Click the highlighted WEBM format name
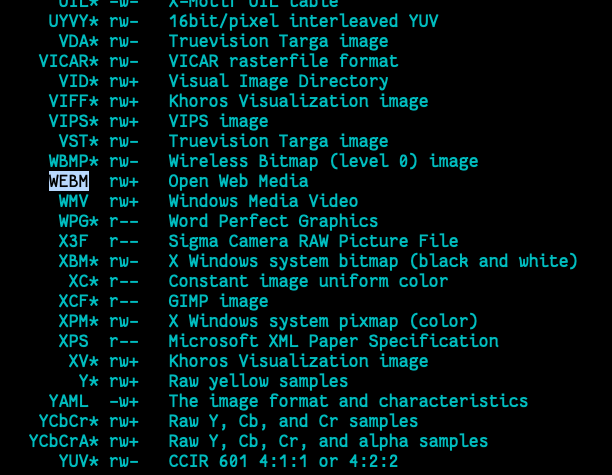The image size is (612, 475). pos(69,181)
